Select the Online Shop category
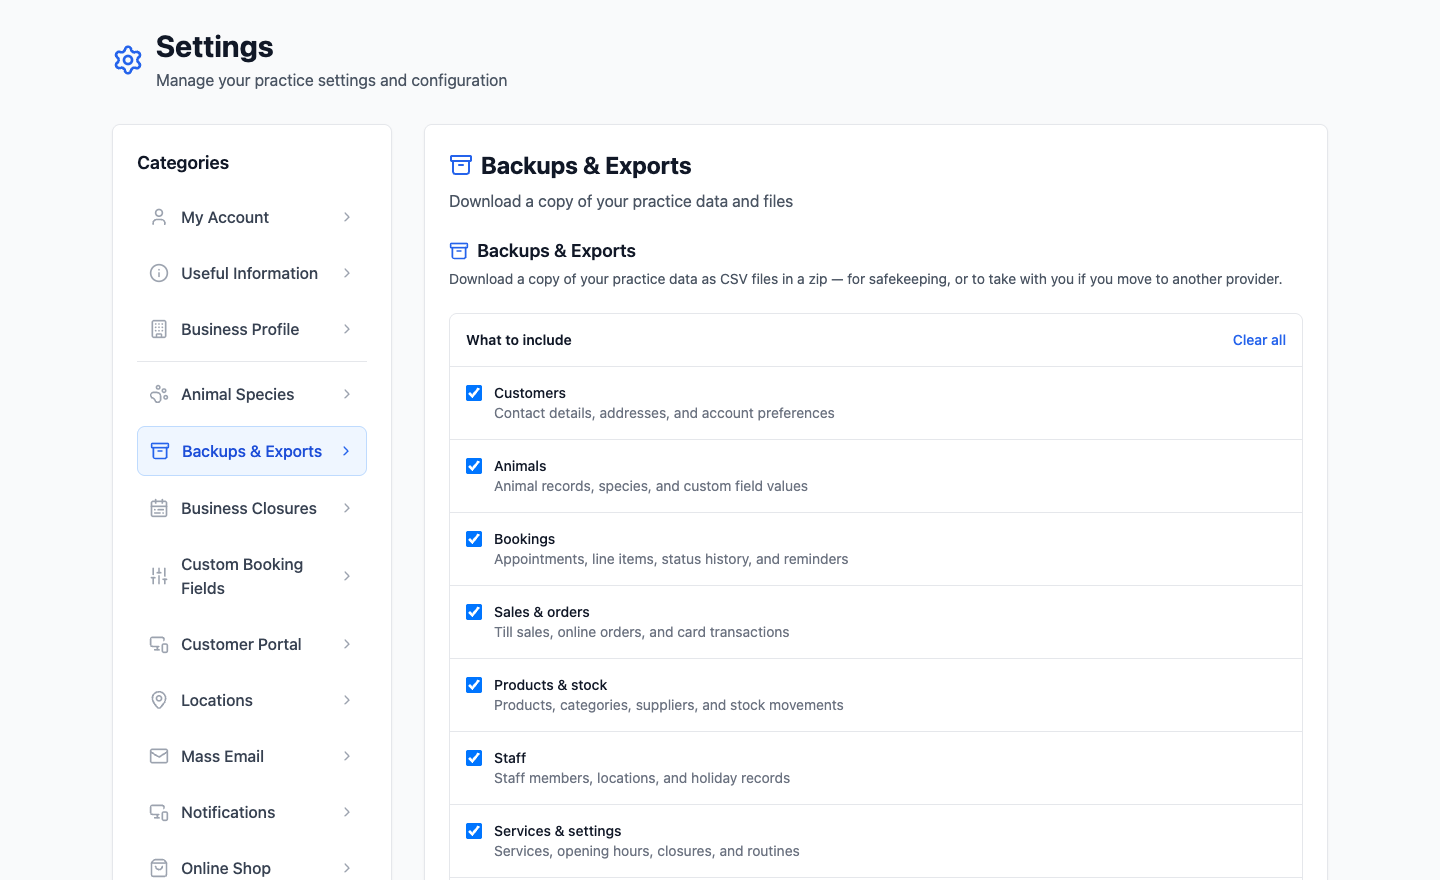1440x880 pixels. [x=252, y=868]
